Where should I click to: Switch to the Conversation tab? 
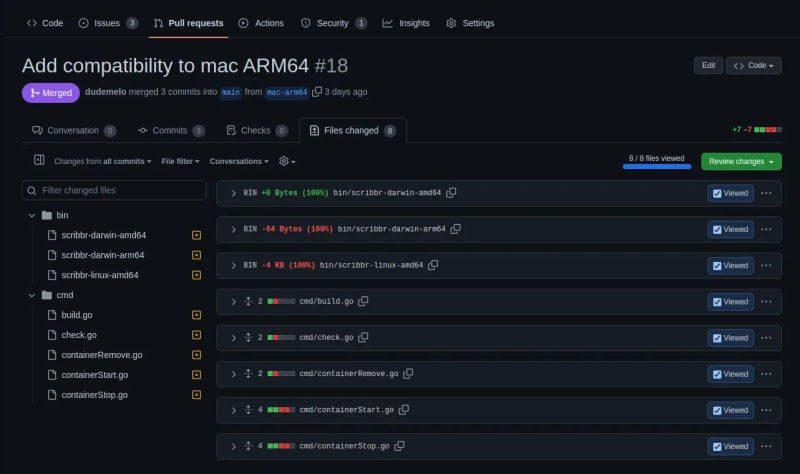click(x=74, y=131)
